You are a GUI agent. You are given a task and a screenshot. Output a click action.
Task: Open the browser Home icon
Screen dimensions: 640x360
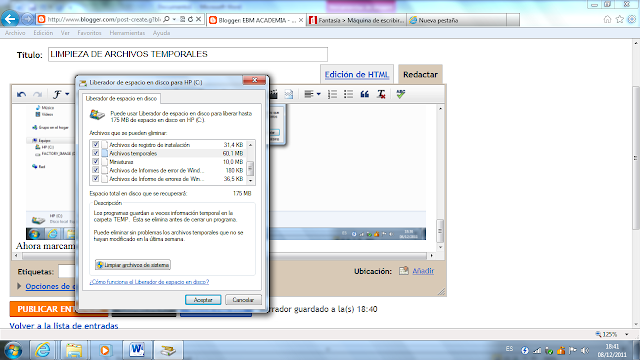(607, 19)
